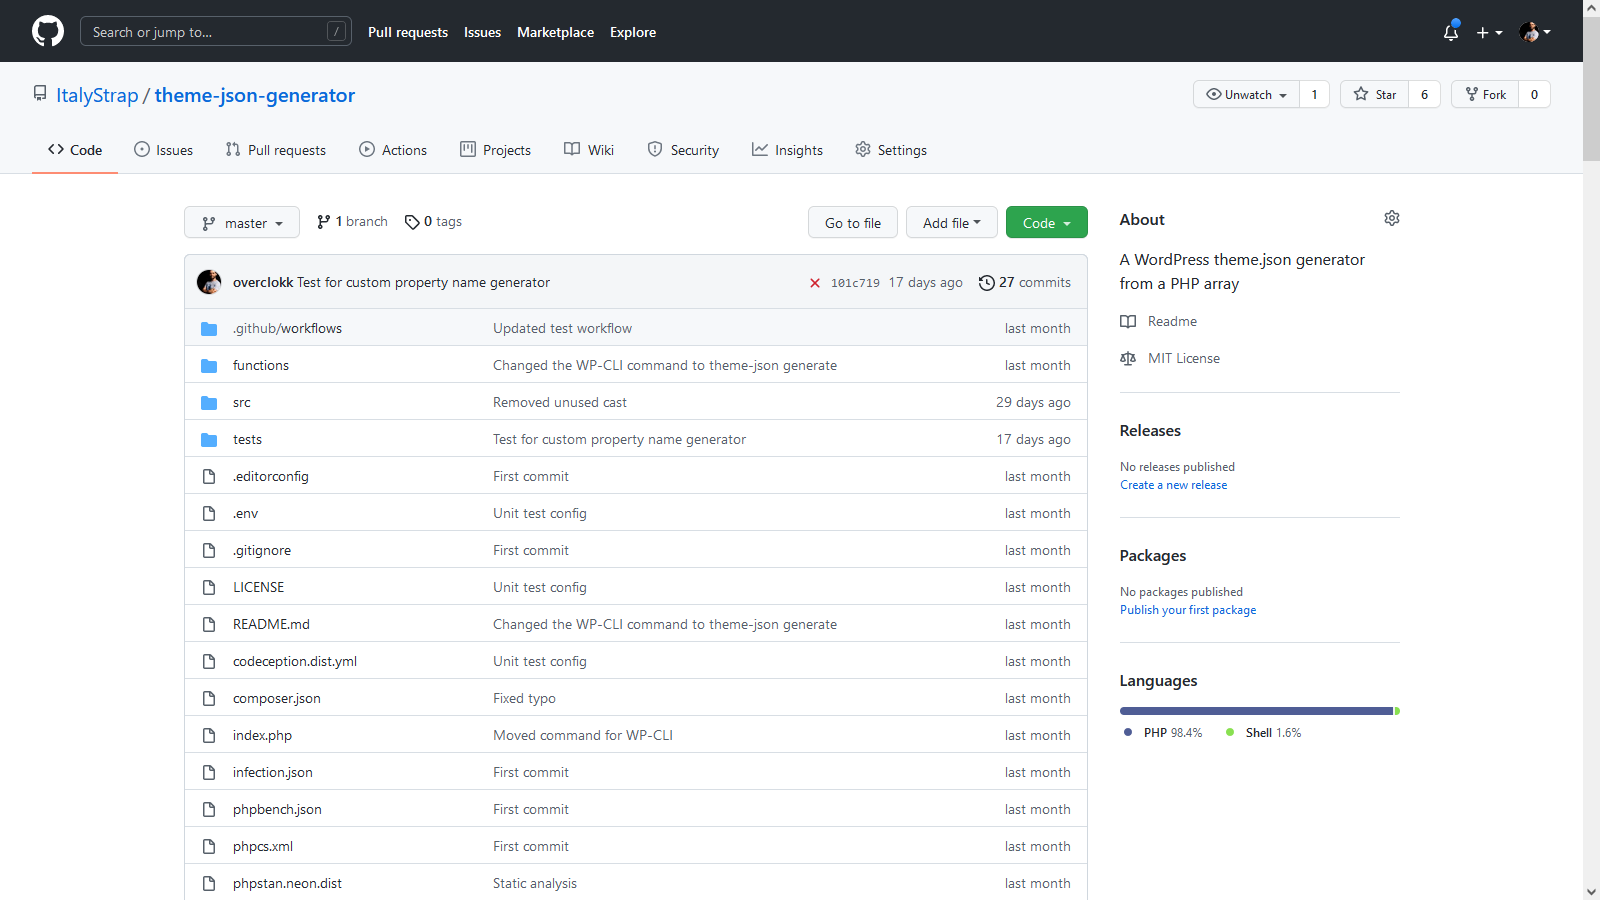Click the failed status X on latest commit
Image resolution: width=1600 pixels, height=900 pixels.
tap(815, 283)
